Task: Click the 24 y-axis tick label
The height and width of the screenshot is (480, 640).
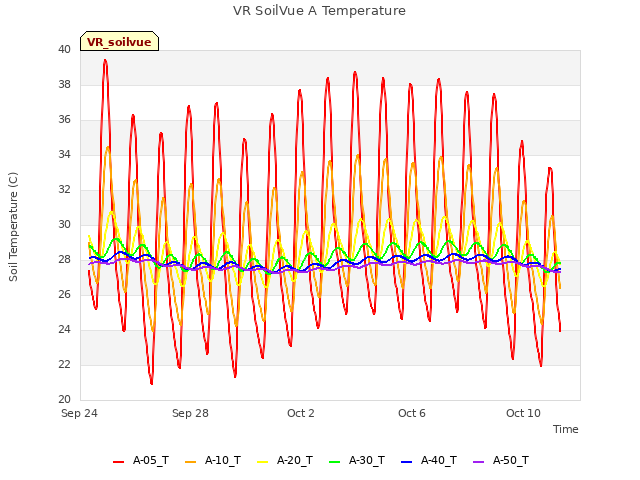Action: coord(64,329)
